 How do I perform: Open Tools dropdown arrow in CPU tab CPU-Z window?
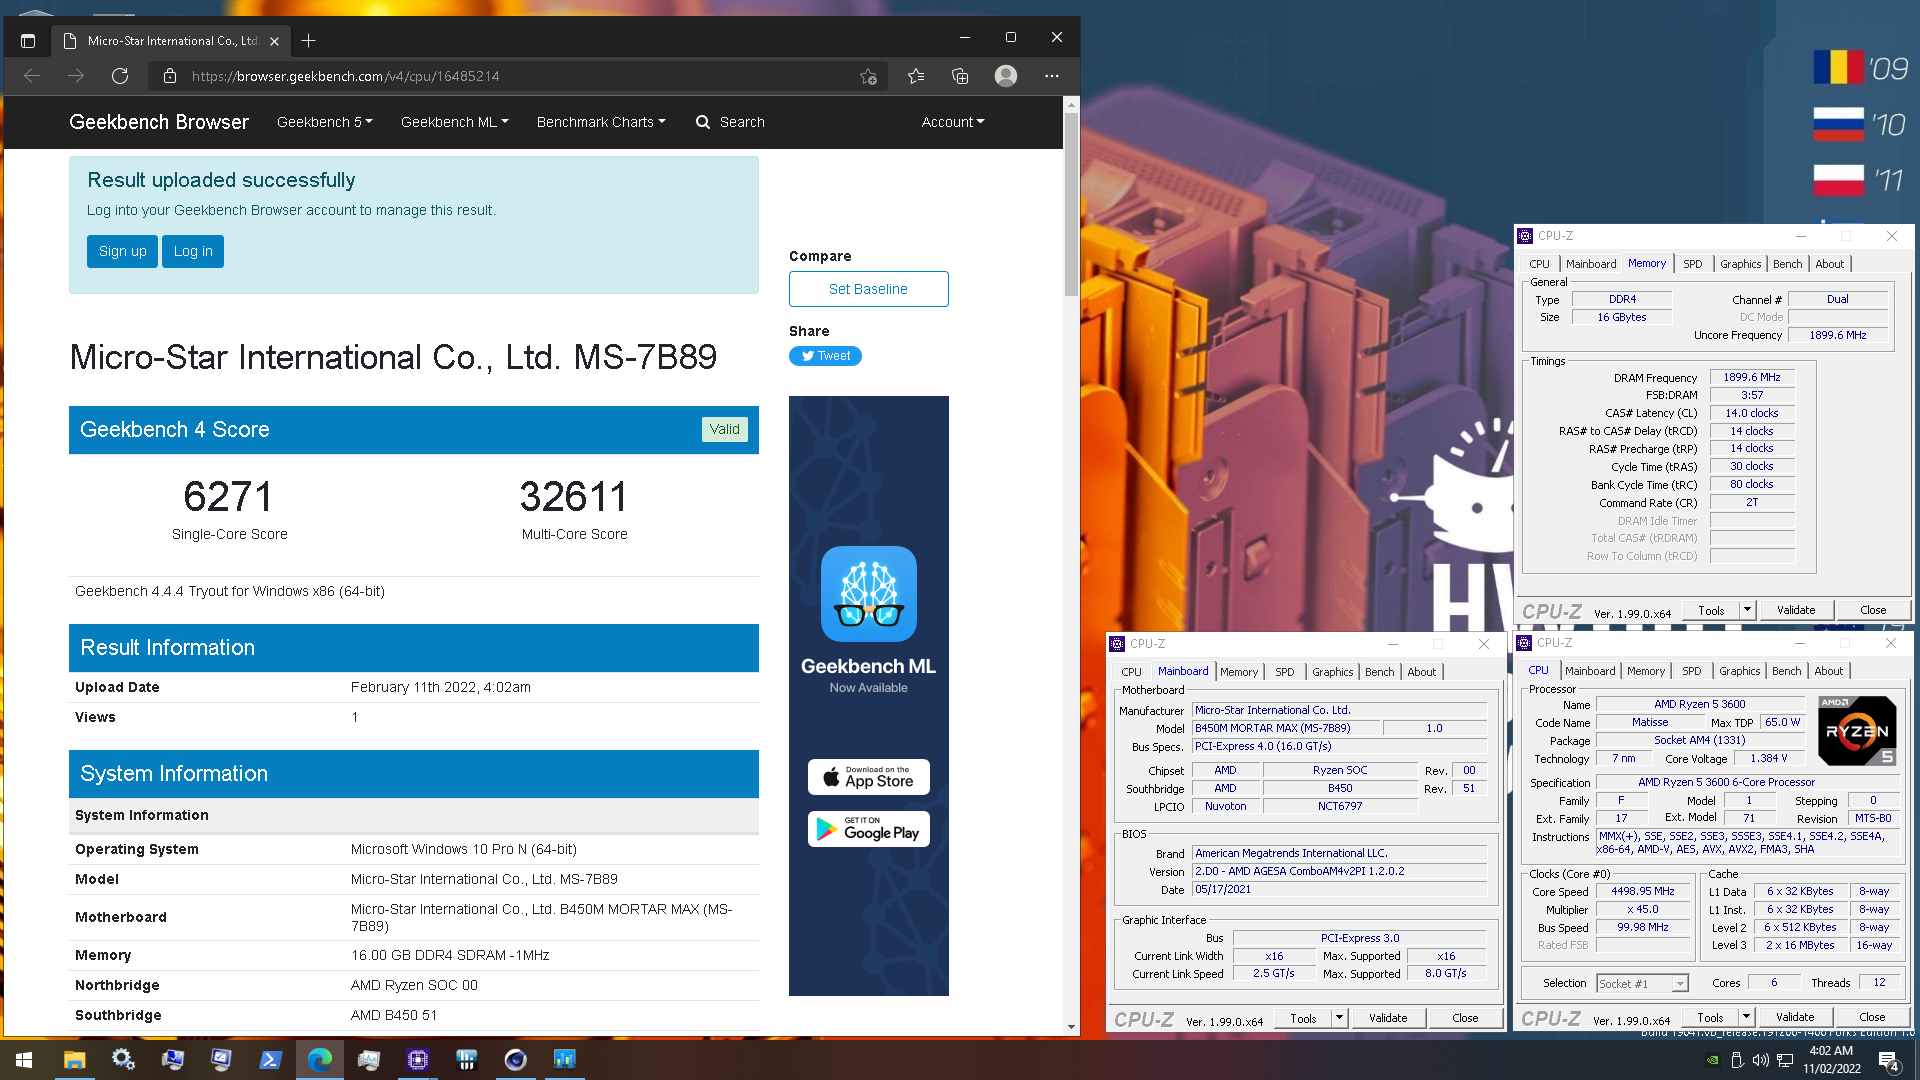1746,1017
